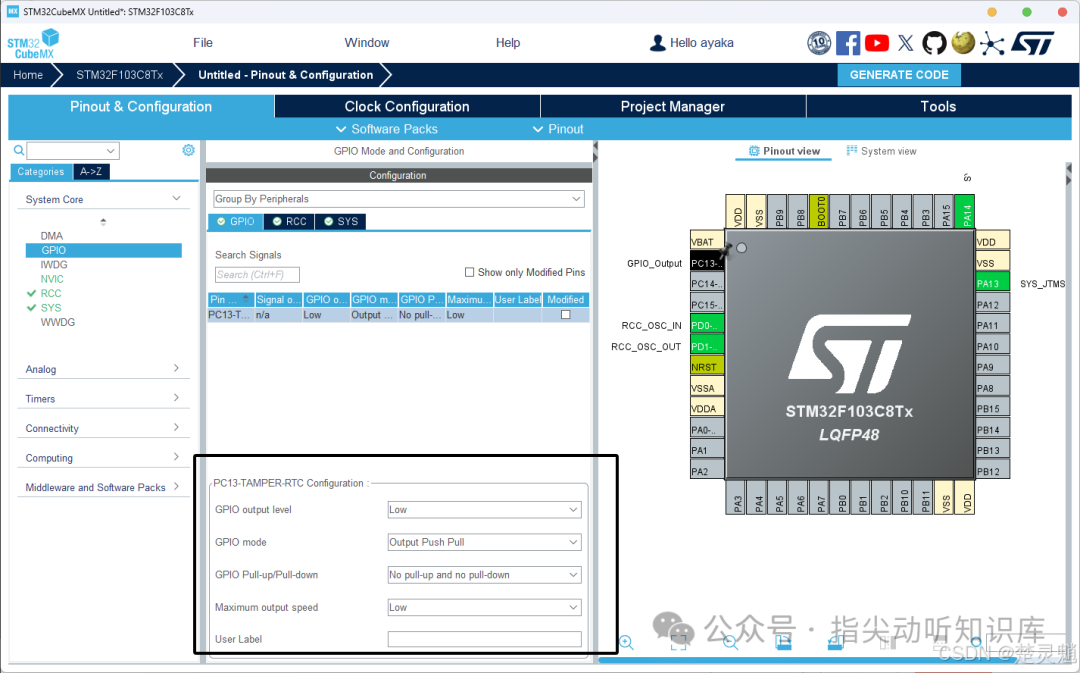
Task: Click the user profile icon beside Hello ayaka
Action: pyautogui.click(x=657, y=43)
